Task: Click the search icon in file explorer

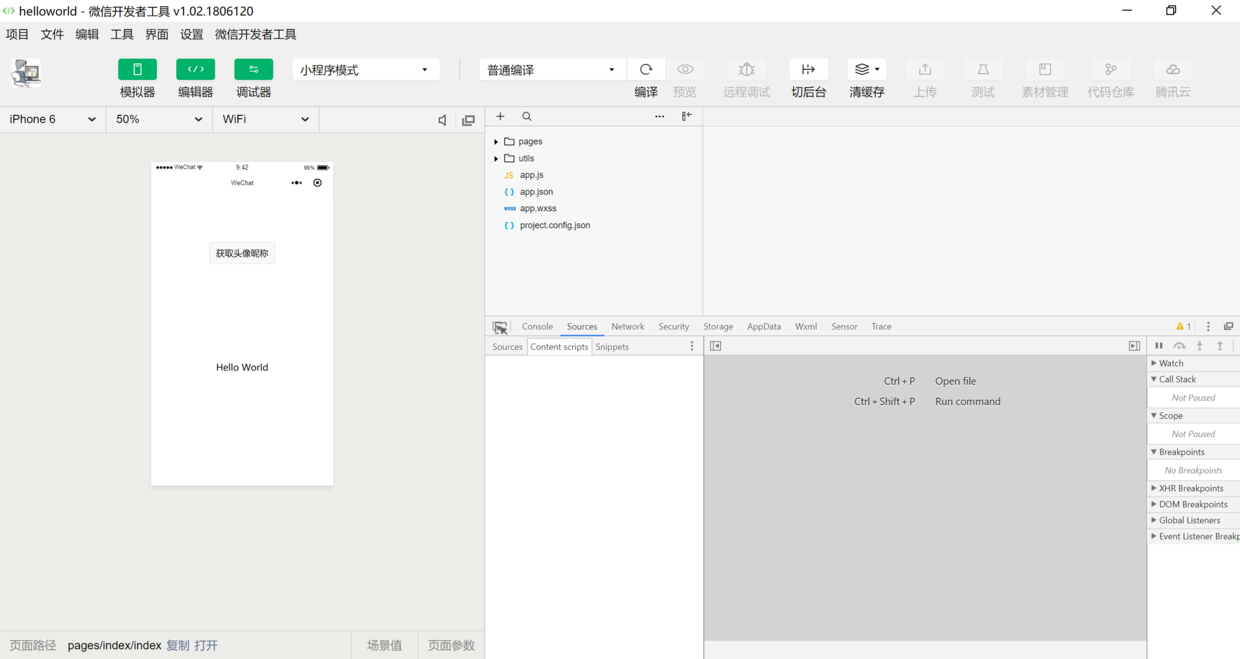Action: [527, 117]
